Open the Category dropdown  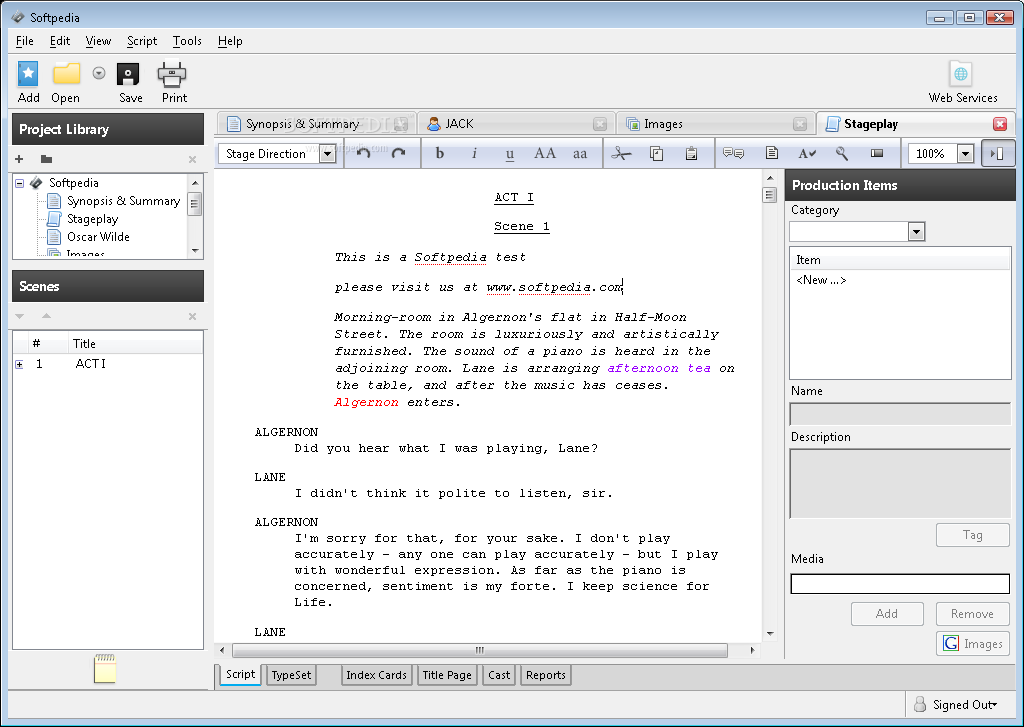click(x=916, y=231)
